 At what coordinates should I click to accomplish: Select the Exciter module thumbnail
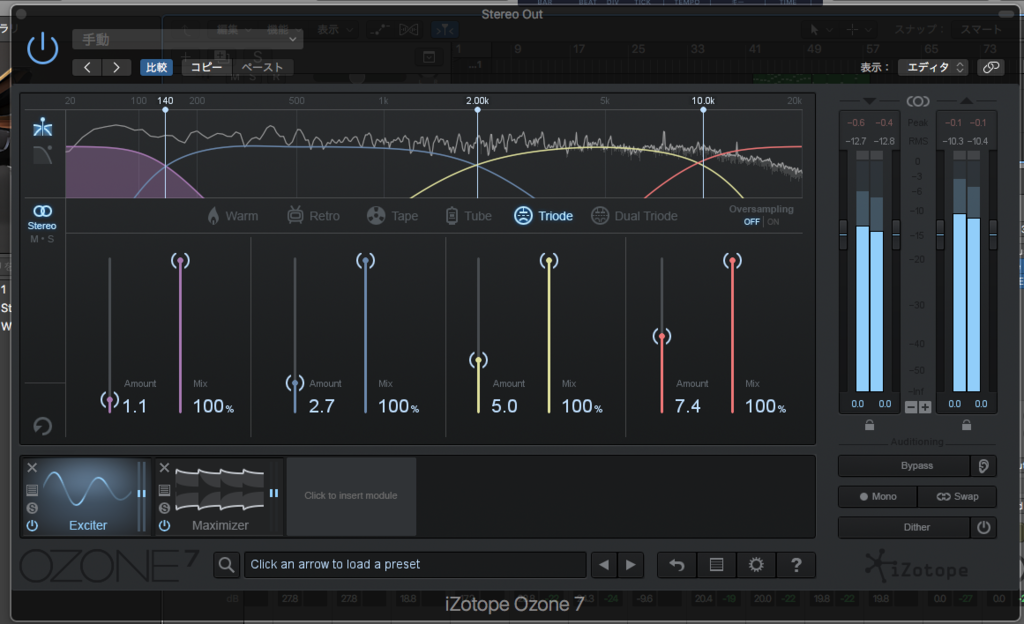click(88, 497)
